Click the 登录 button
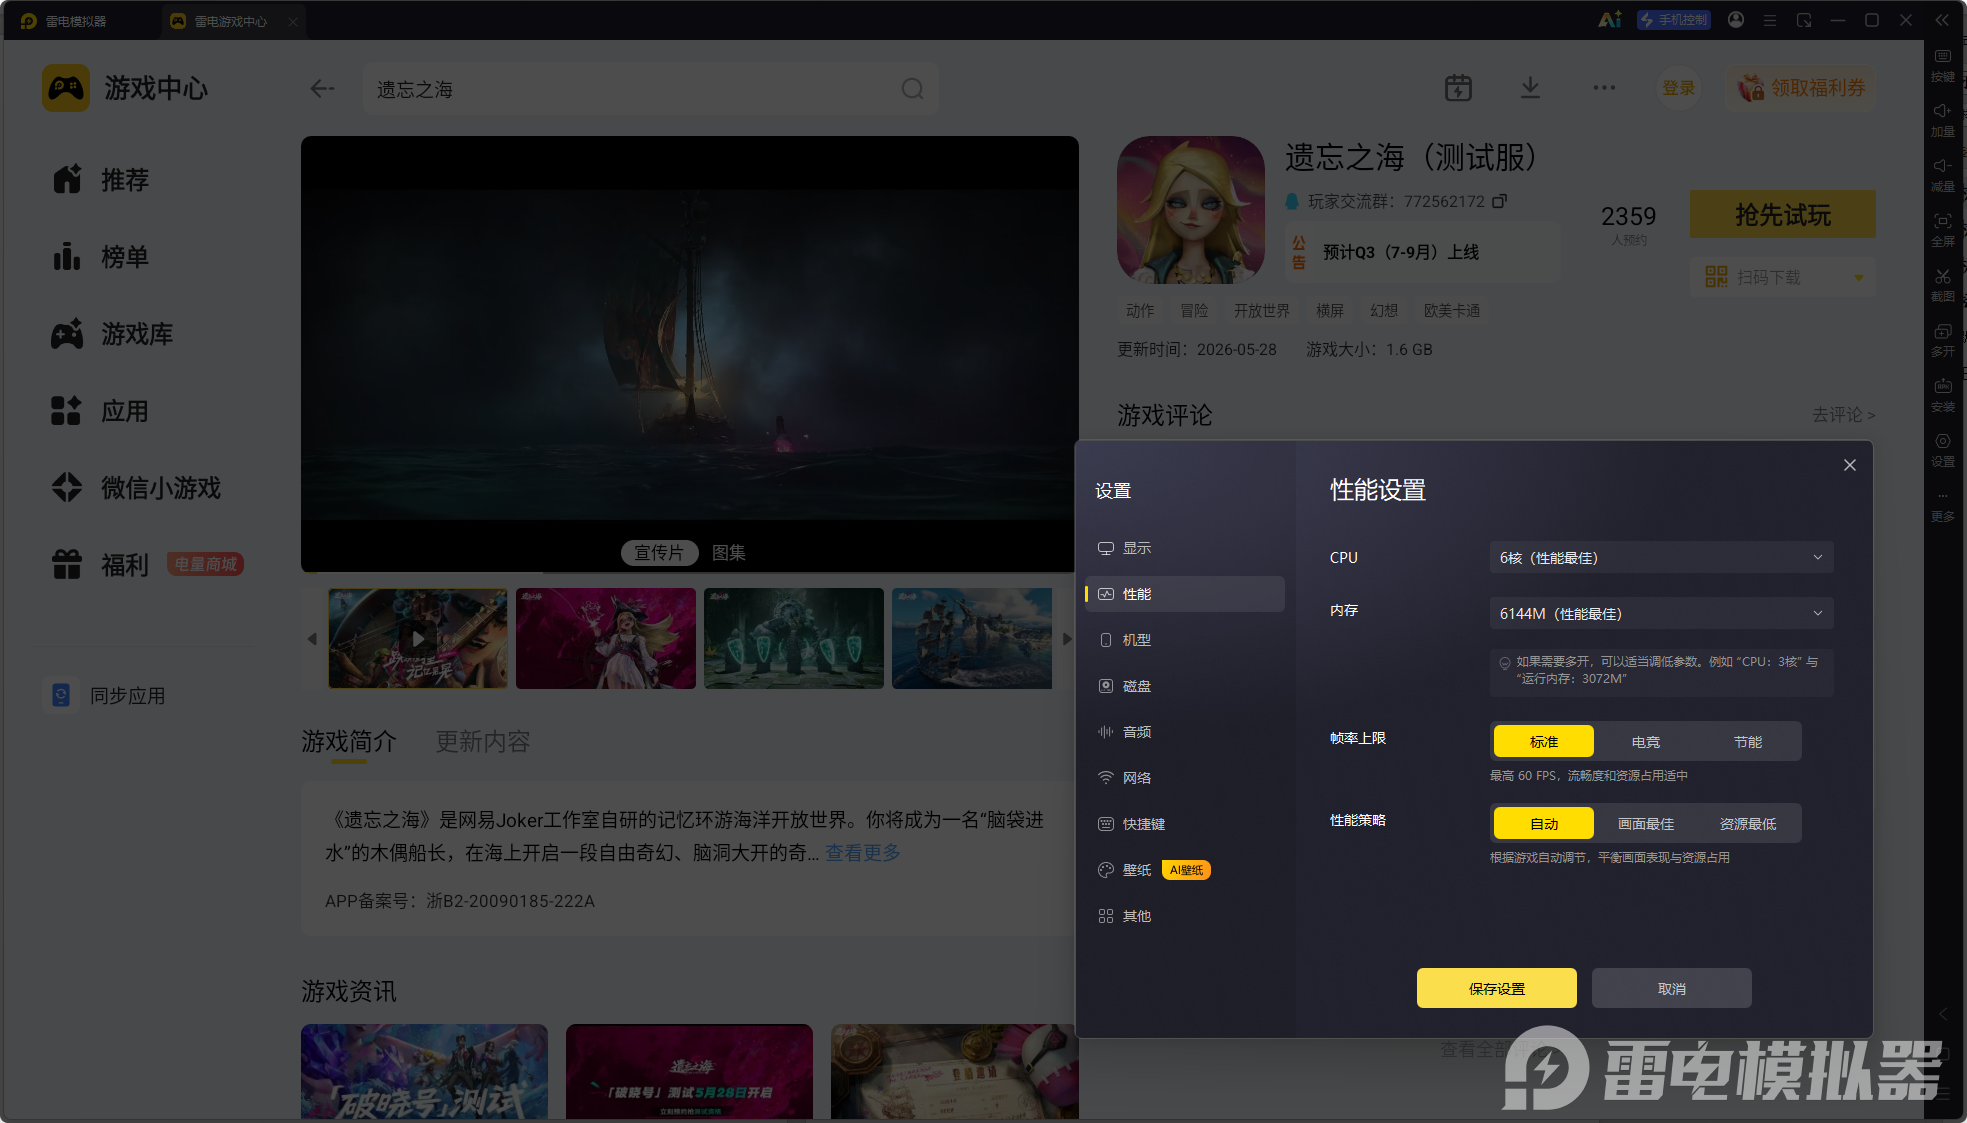This screenshot has height=1123, width=1967. click(1678, 88)
